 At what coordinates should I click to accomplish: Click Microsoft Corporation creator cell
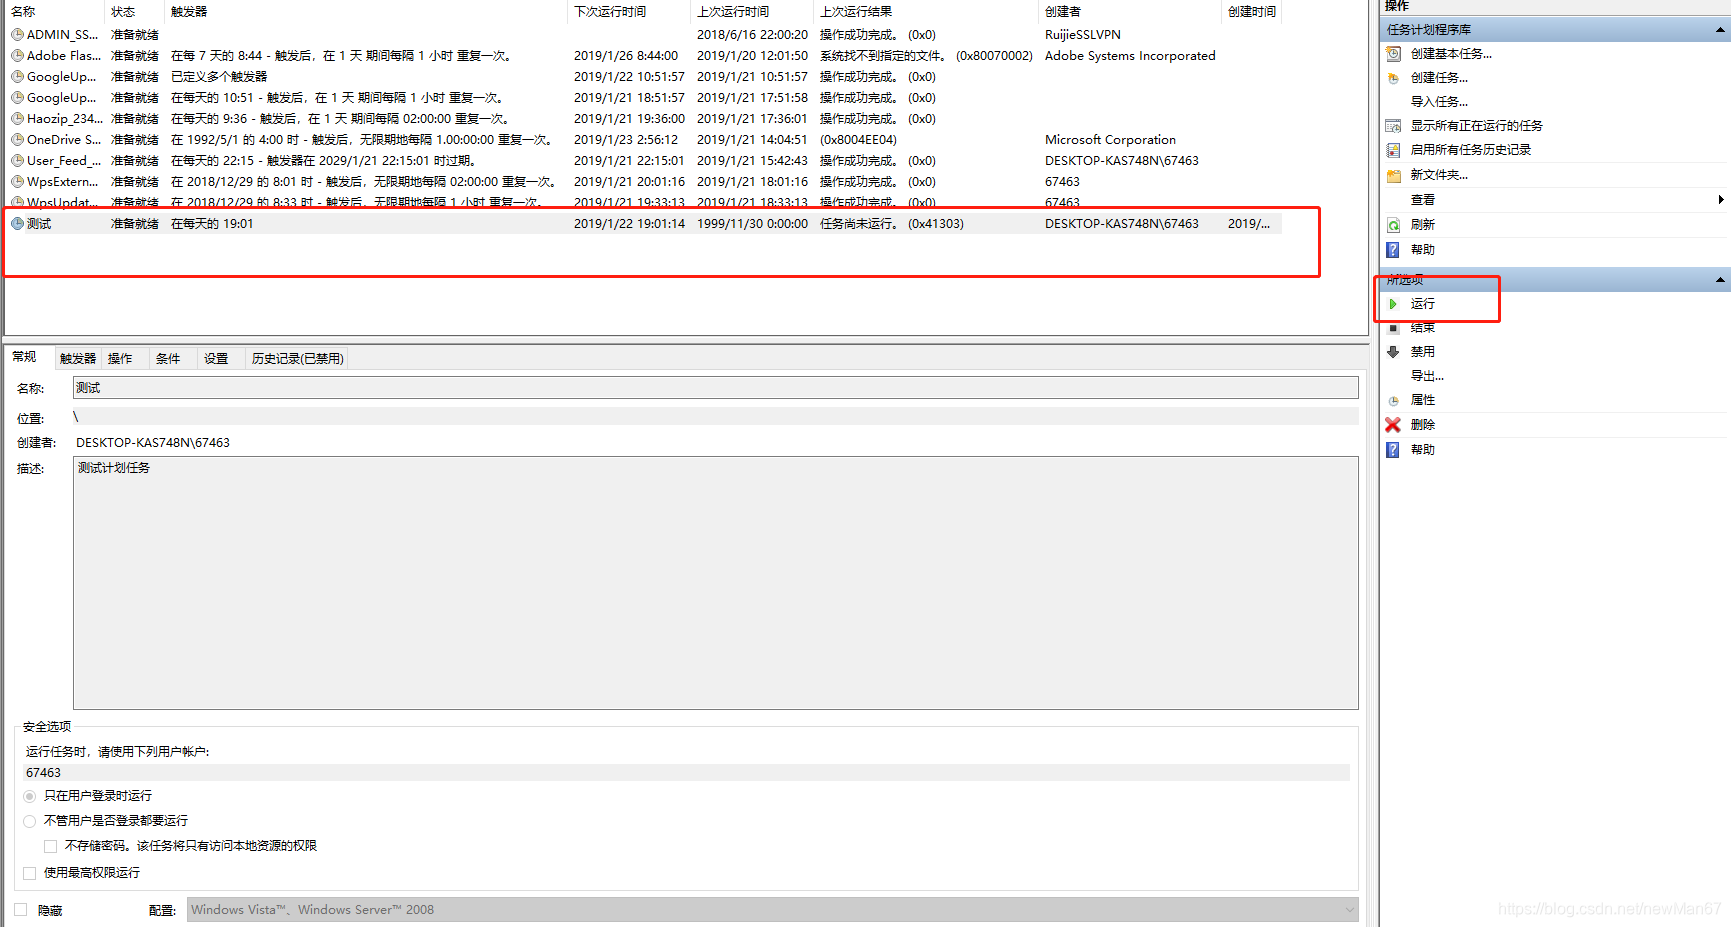(x=1110, y=140)
